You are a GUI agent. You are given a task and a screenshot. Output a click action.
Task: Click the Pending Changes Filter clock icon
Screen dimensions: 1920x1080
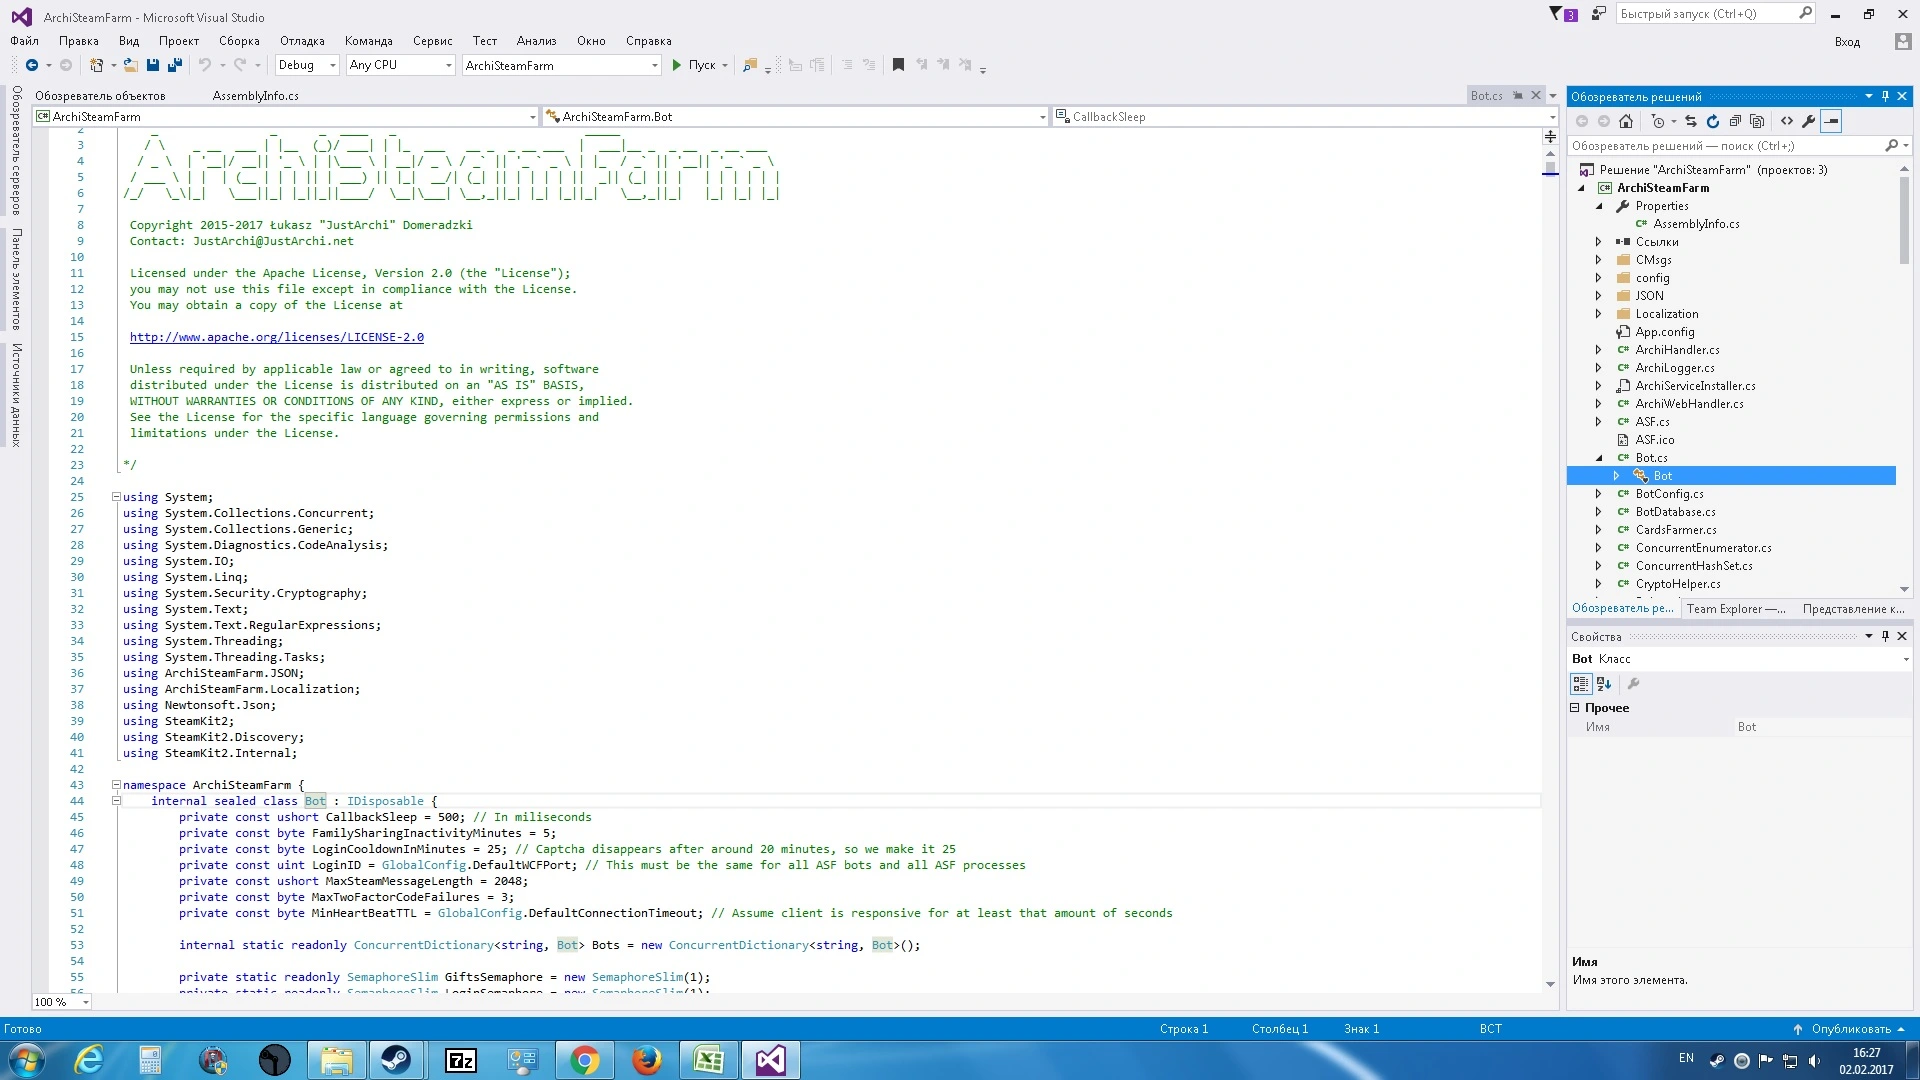(x=1658, y=121)
